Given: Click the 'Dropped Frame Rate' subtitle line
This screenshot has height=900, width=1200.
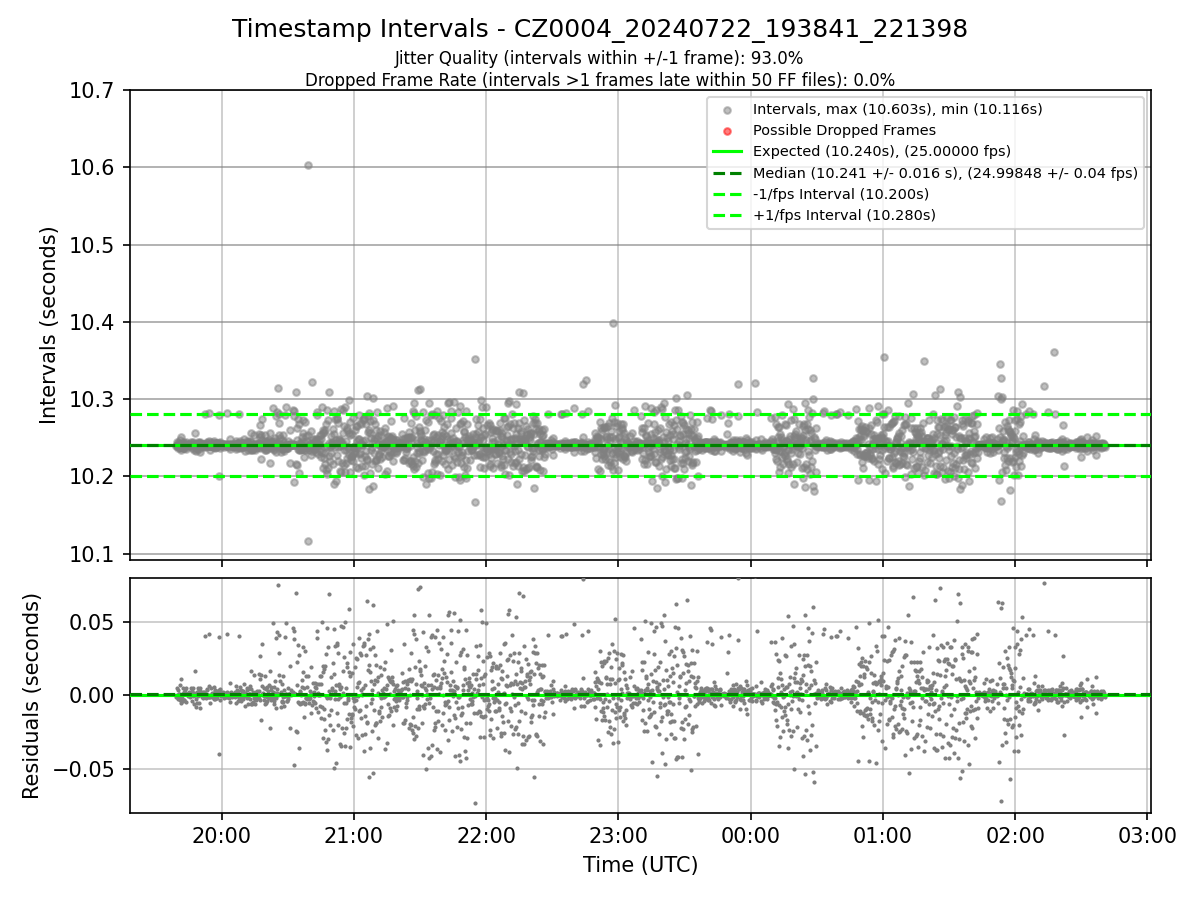Looking at the screenshot, I should point(600,79).
